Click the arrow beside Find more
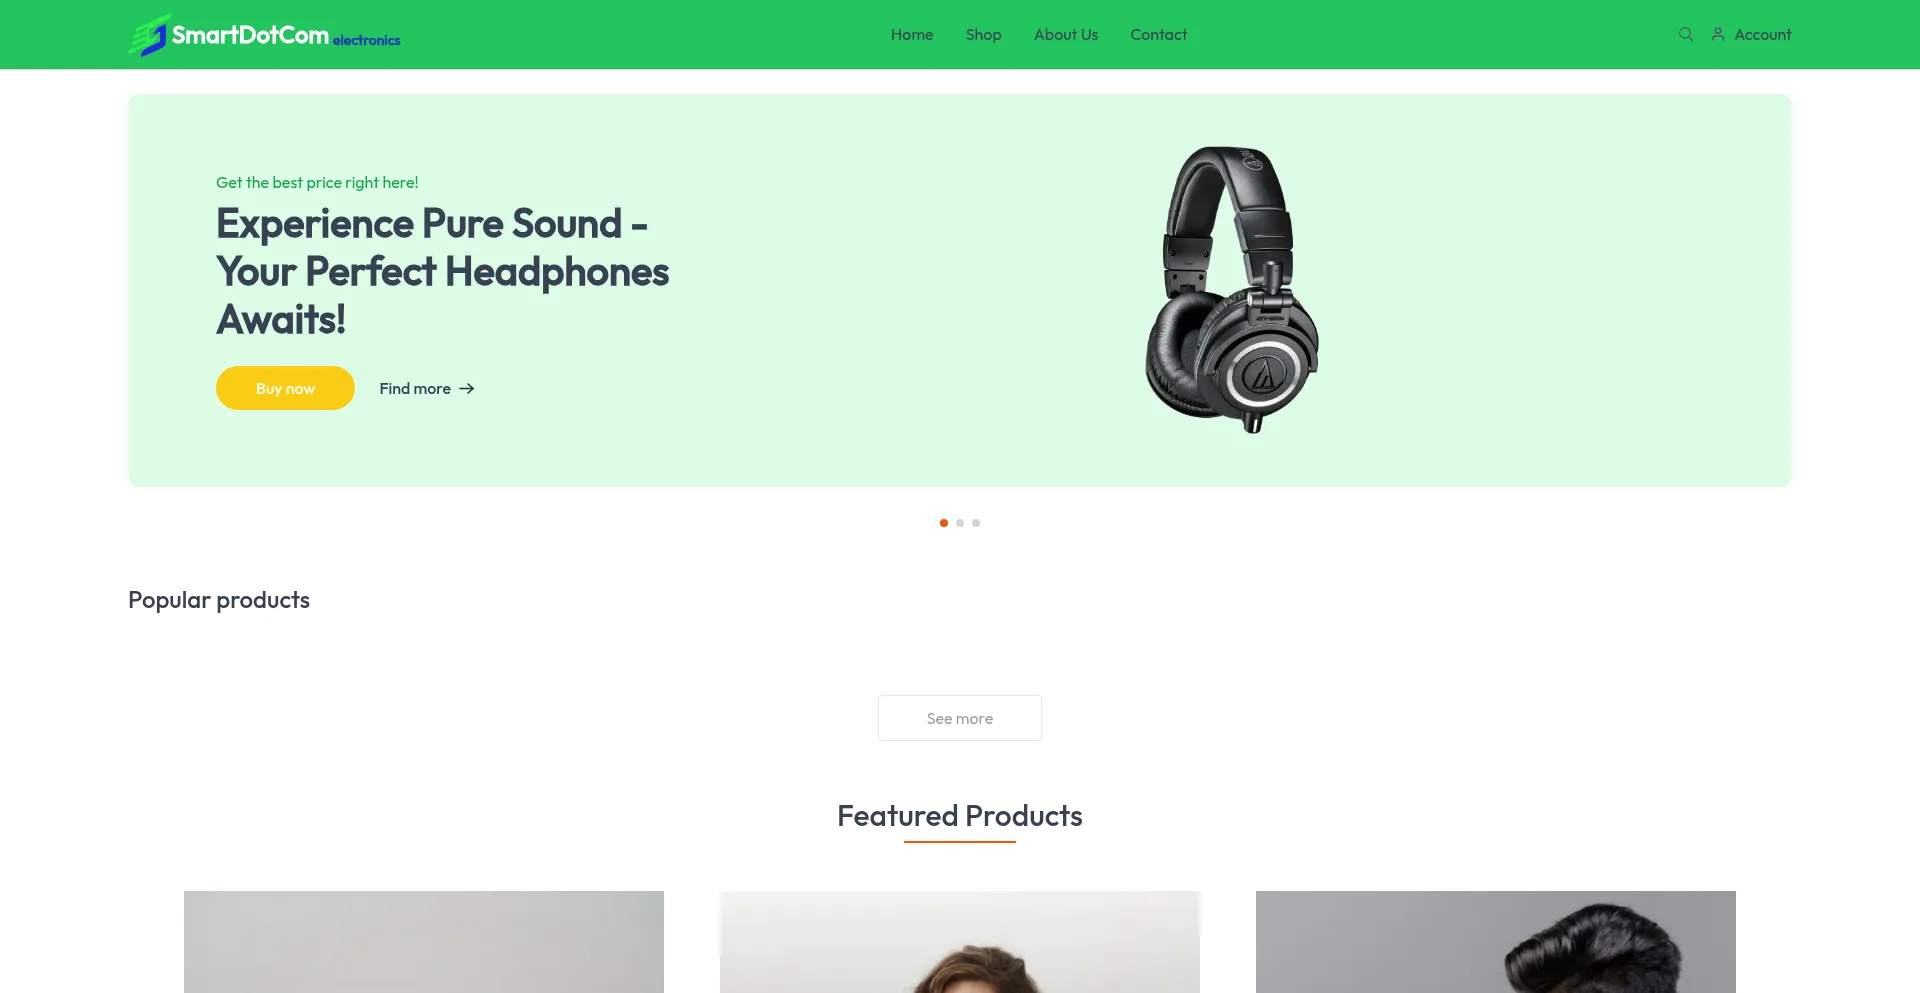This screenshot has height=993, width=1920. pos(467,388)
